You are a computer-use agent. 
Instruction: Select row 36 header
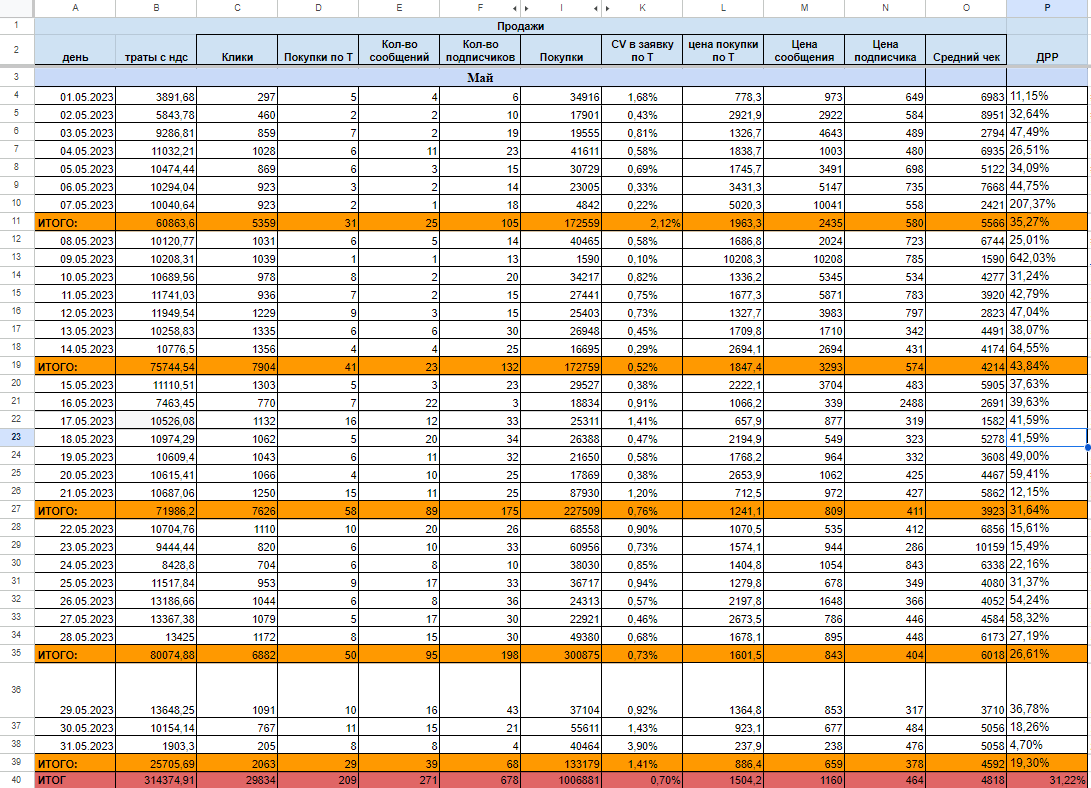17,690
